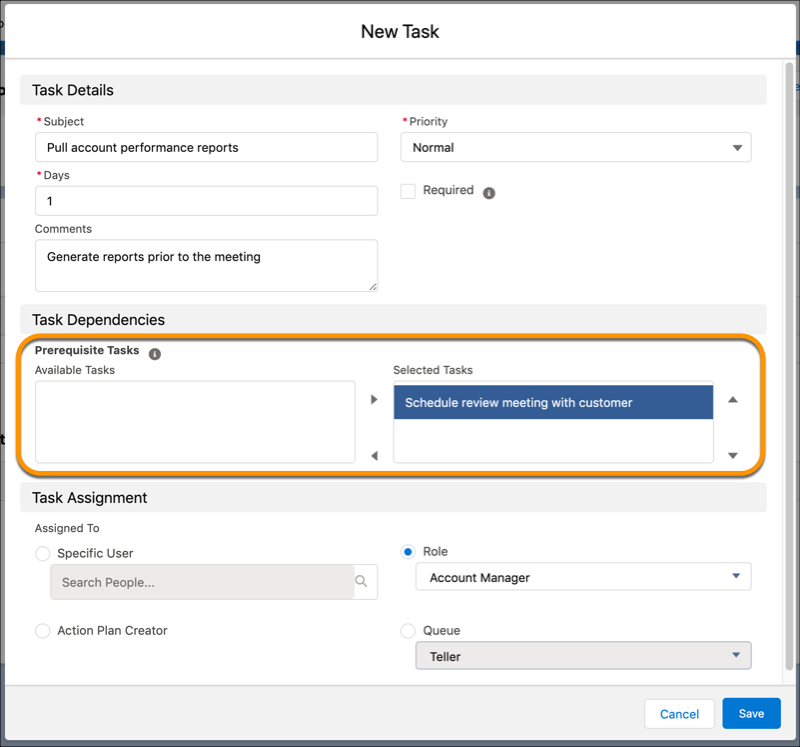Click the magnifier icon in Search People
The height and width of the screenshot is (747, 800).
[x=361, y=581]
